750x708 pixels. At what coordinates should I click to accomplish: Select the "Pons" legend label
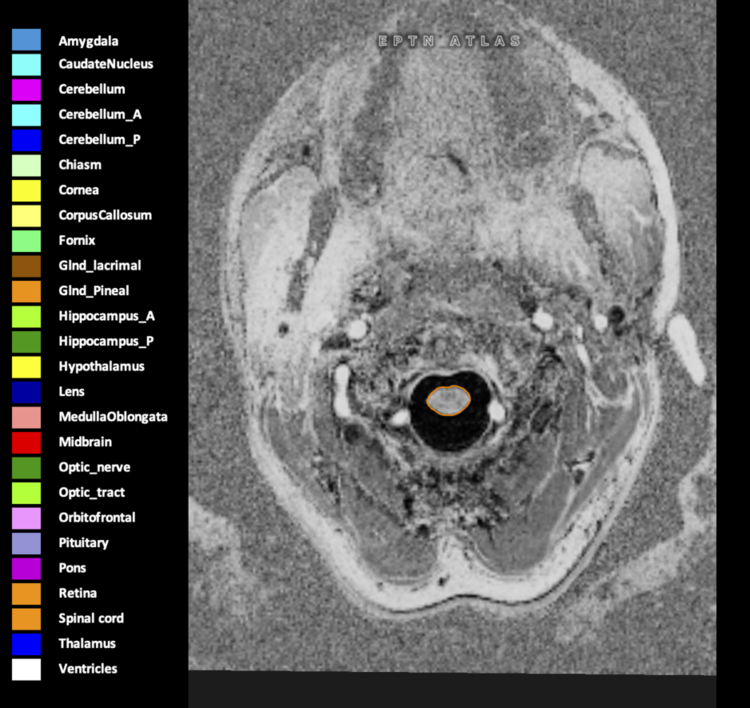[x=72, y=568]
